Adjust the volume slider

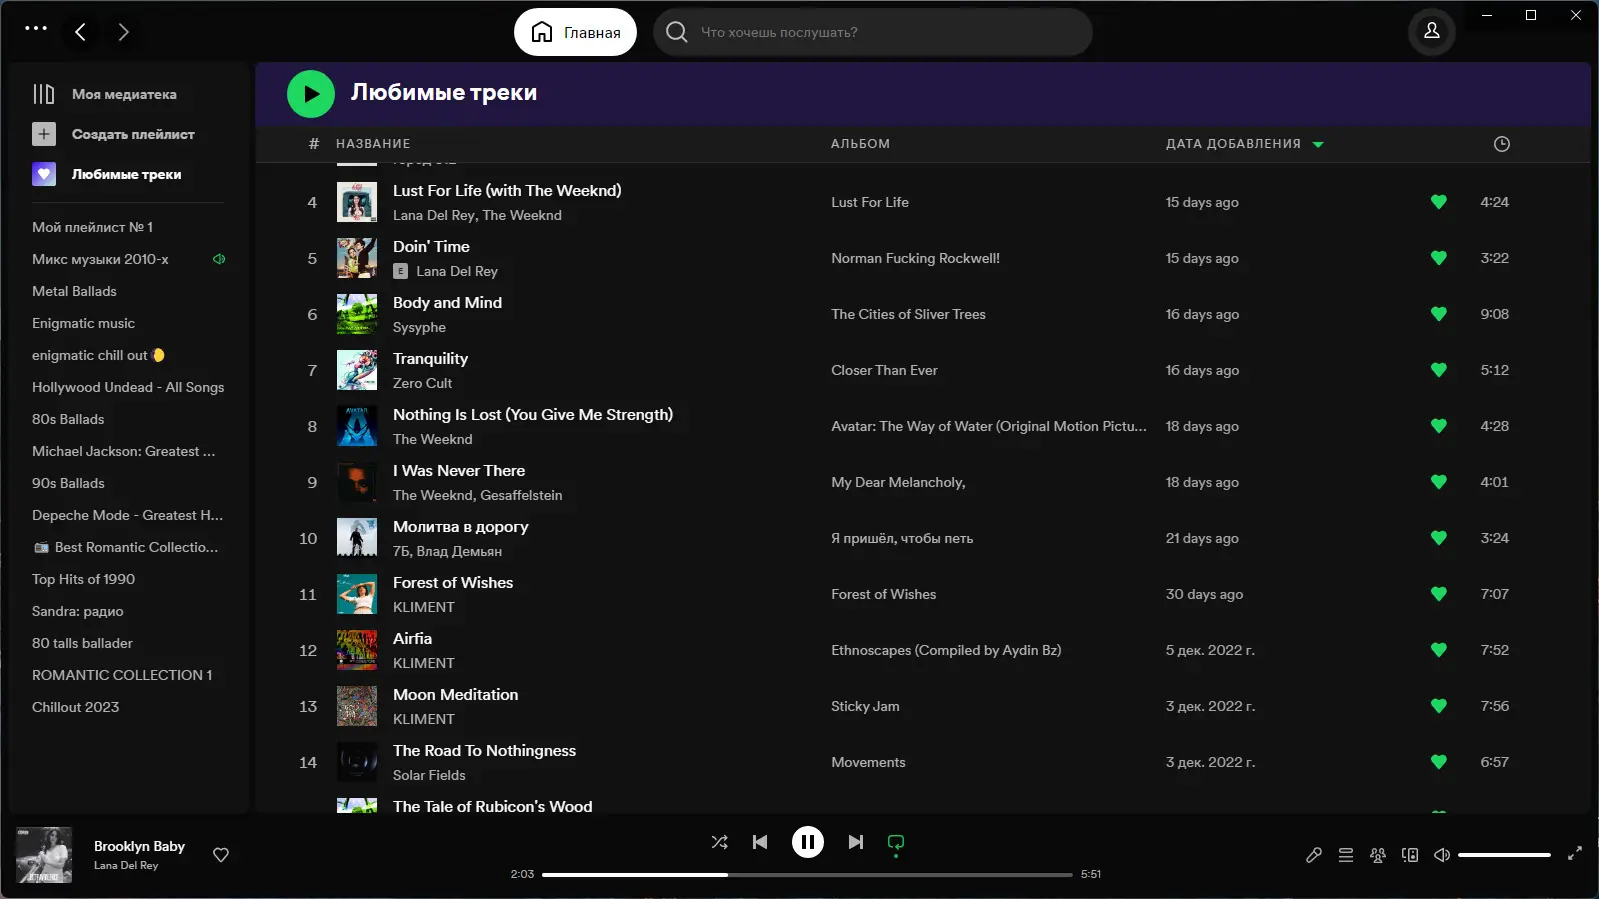pyautogui.click(x=1504, y=855)
